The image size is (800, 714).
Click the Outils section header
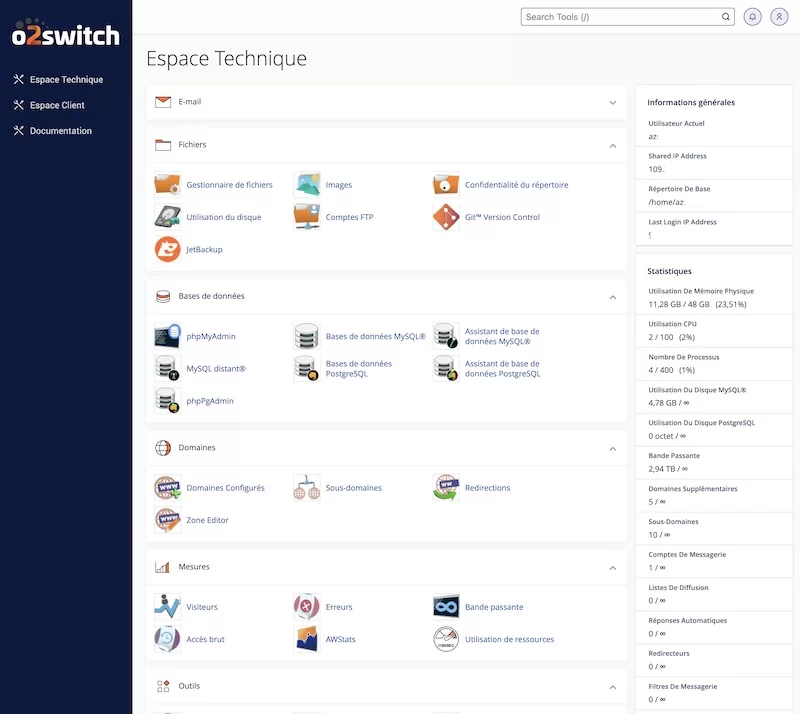coord(386,686)
